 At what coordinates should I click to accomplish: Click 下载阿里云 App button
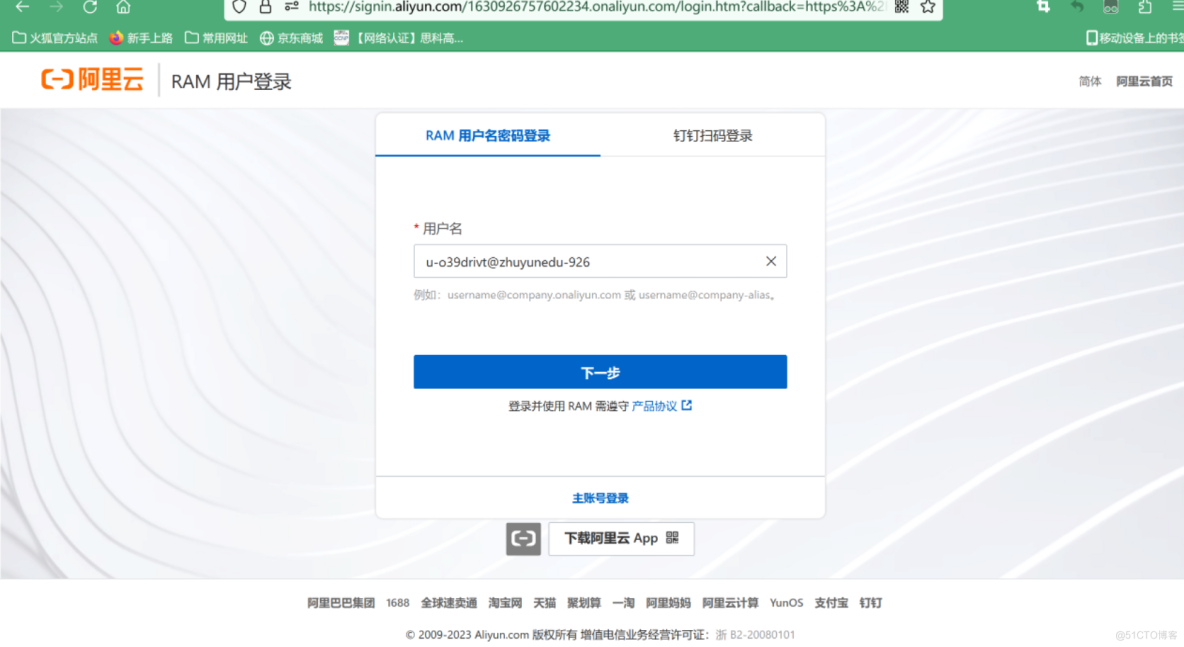coord(620,538)
